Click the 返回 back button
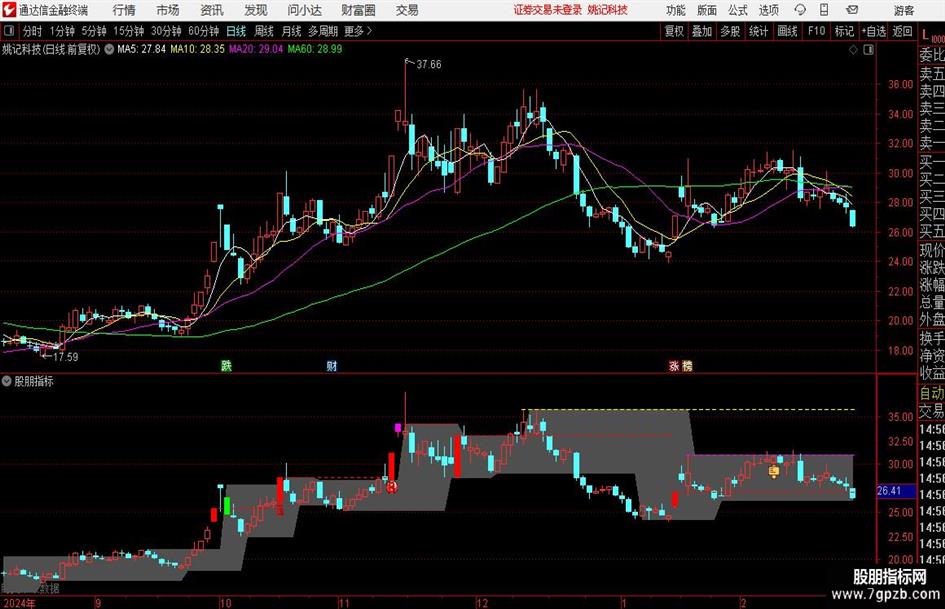 point(902,31)
